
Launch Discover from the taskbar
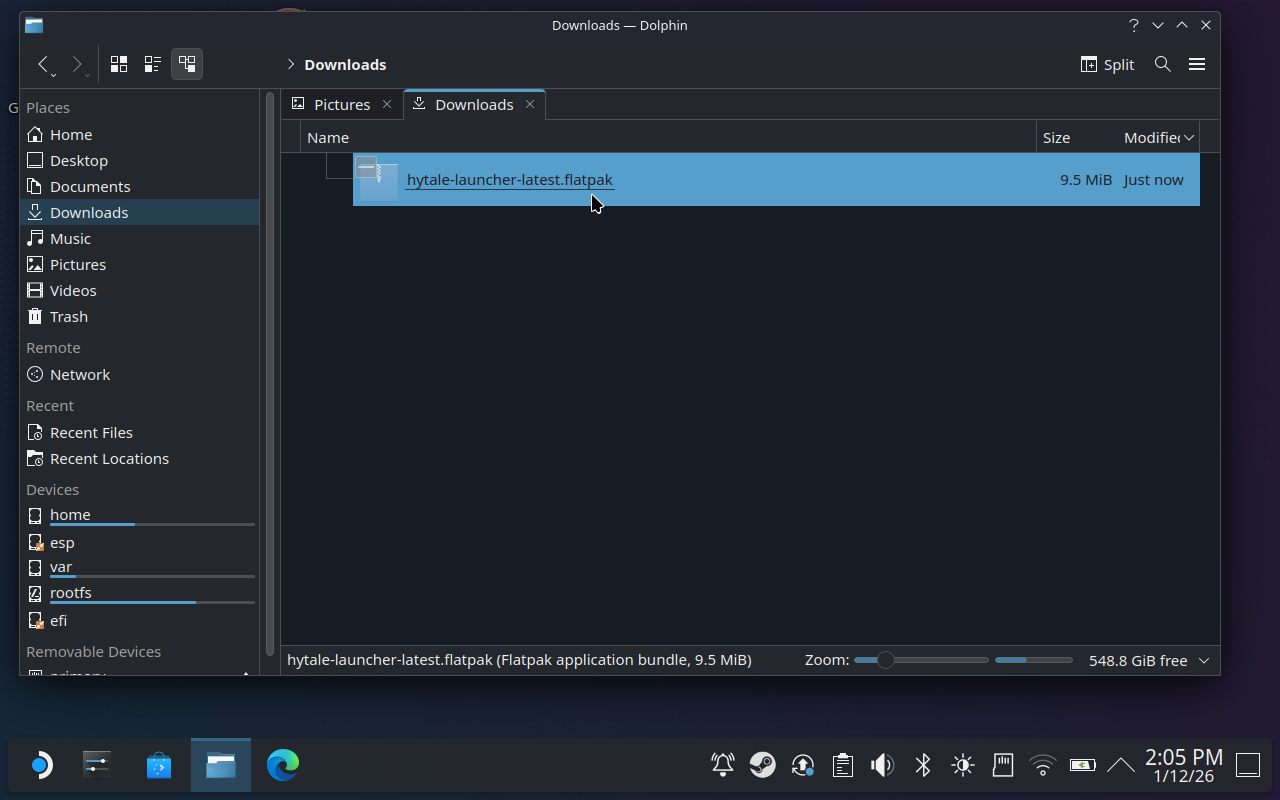[159, 764]
